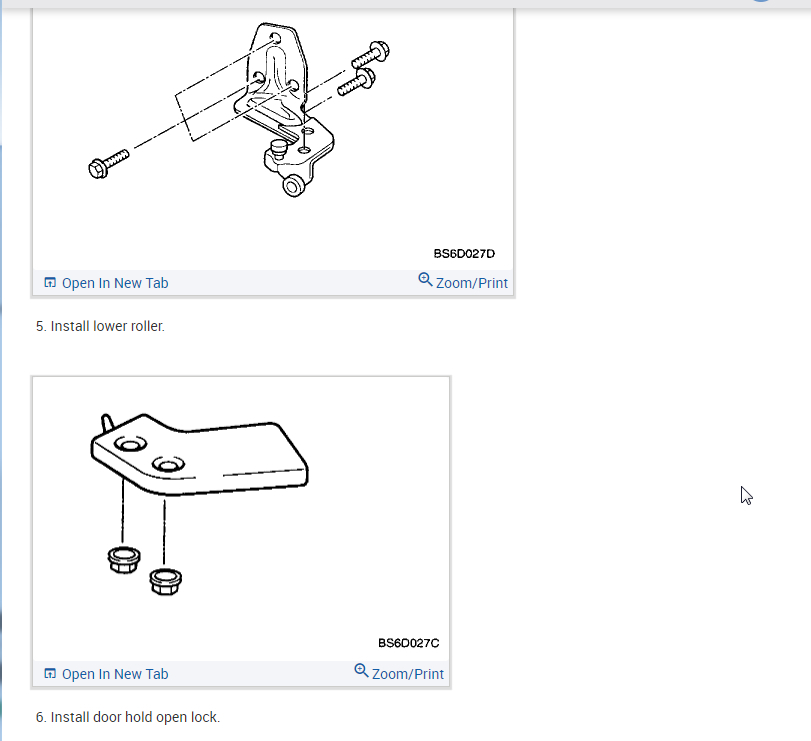Click the door hold open lock plate illustration
The width and height of the screenshot is (811, 741).
(x=199, y=455)
